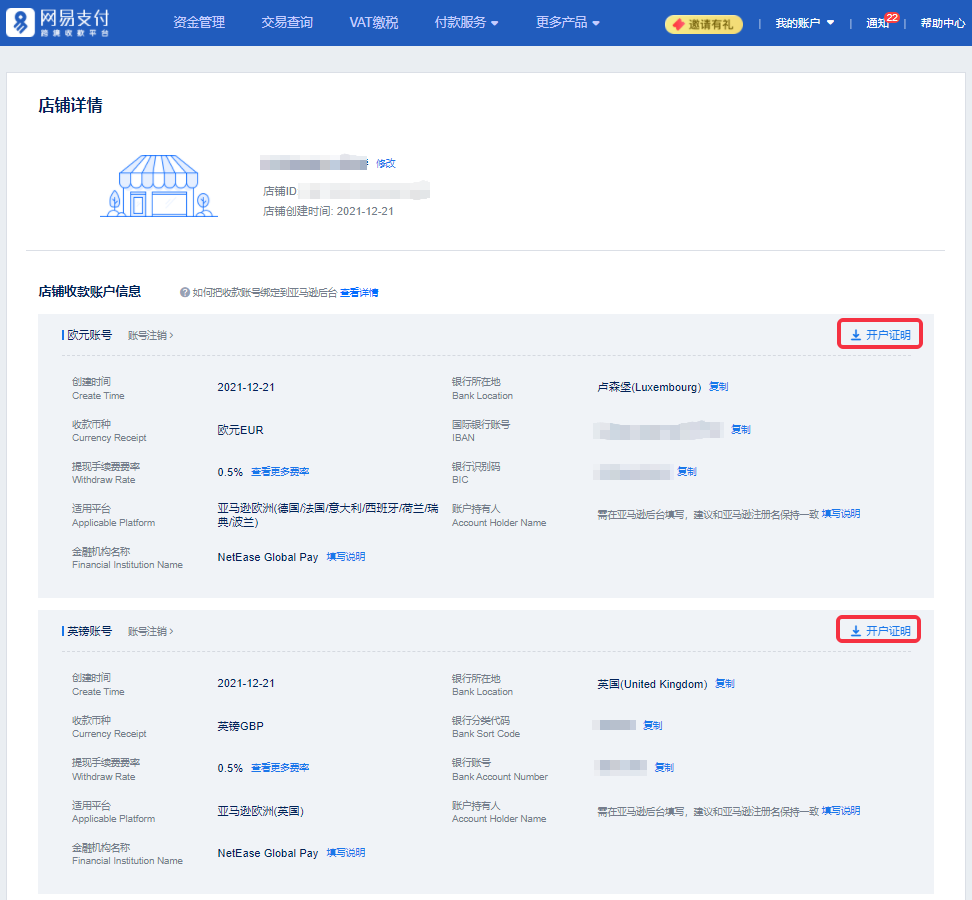The width and height of the screenshot is (972, 900).
Task: Click 查看详情 link about binding account
Action: coord(359,293)
